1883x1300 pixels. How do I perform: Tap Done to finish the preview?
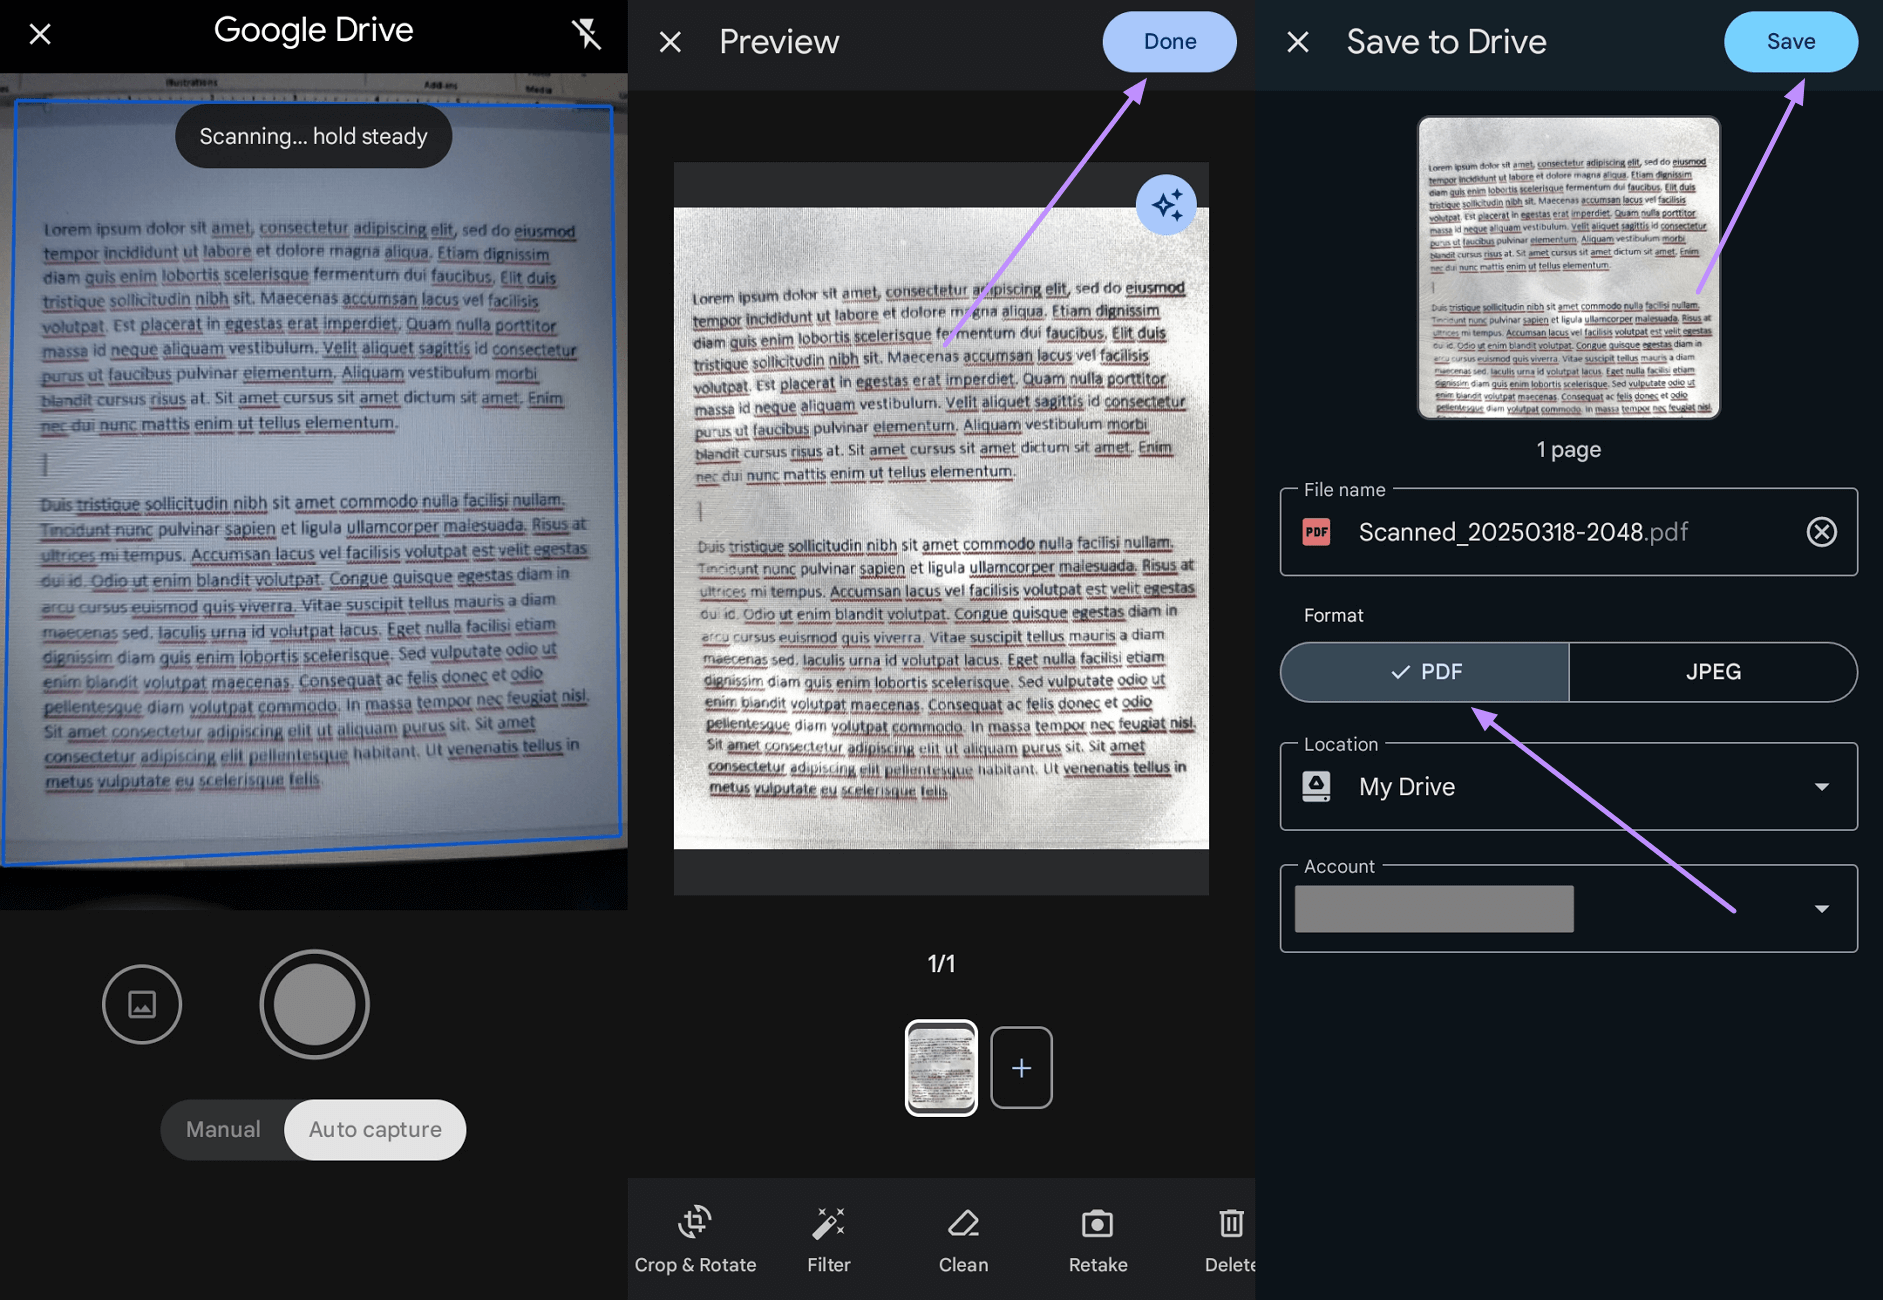coord(1168,41)
